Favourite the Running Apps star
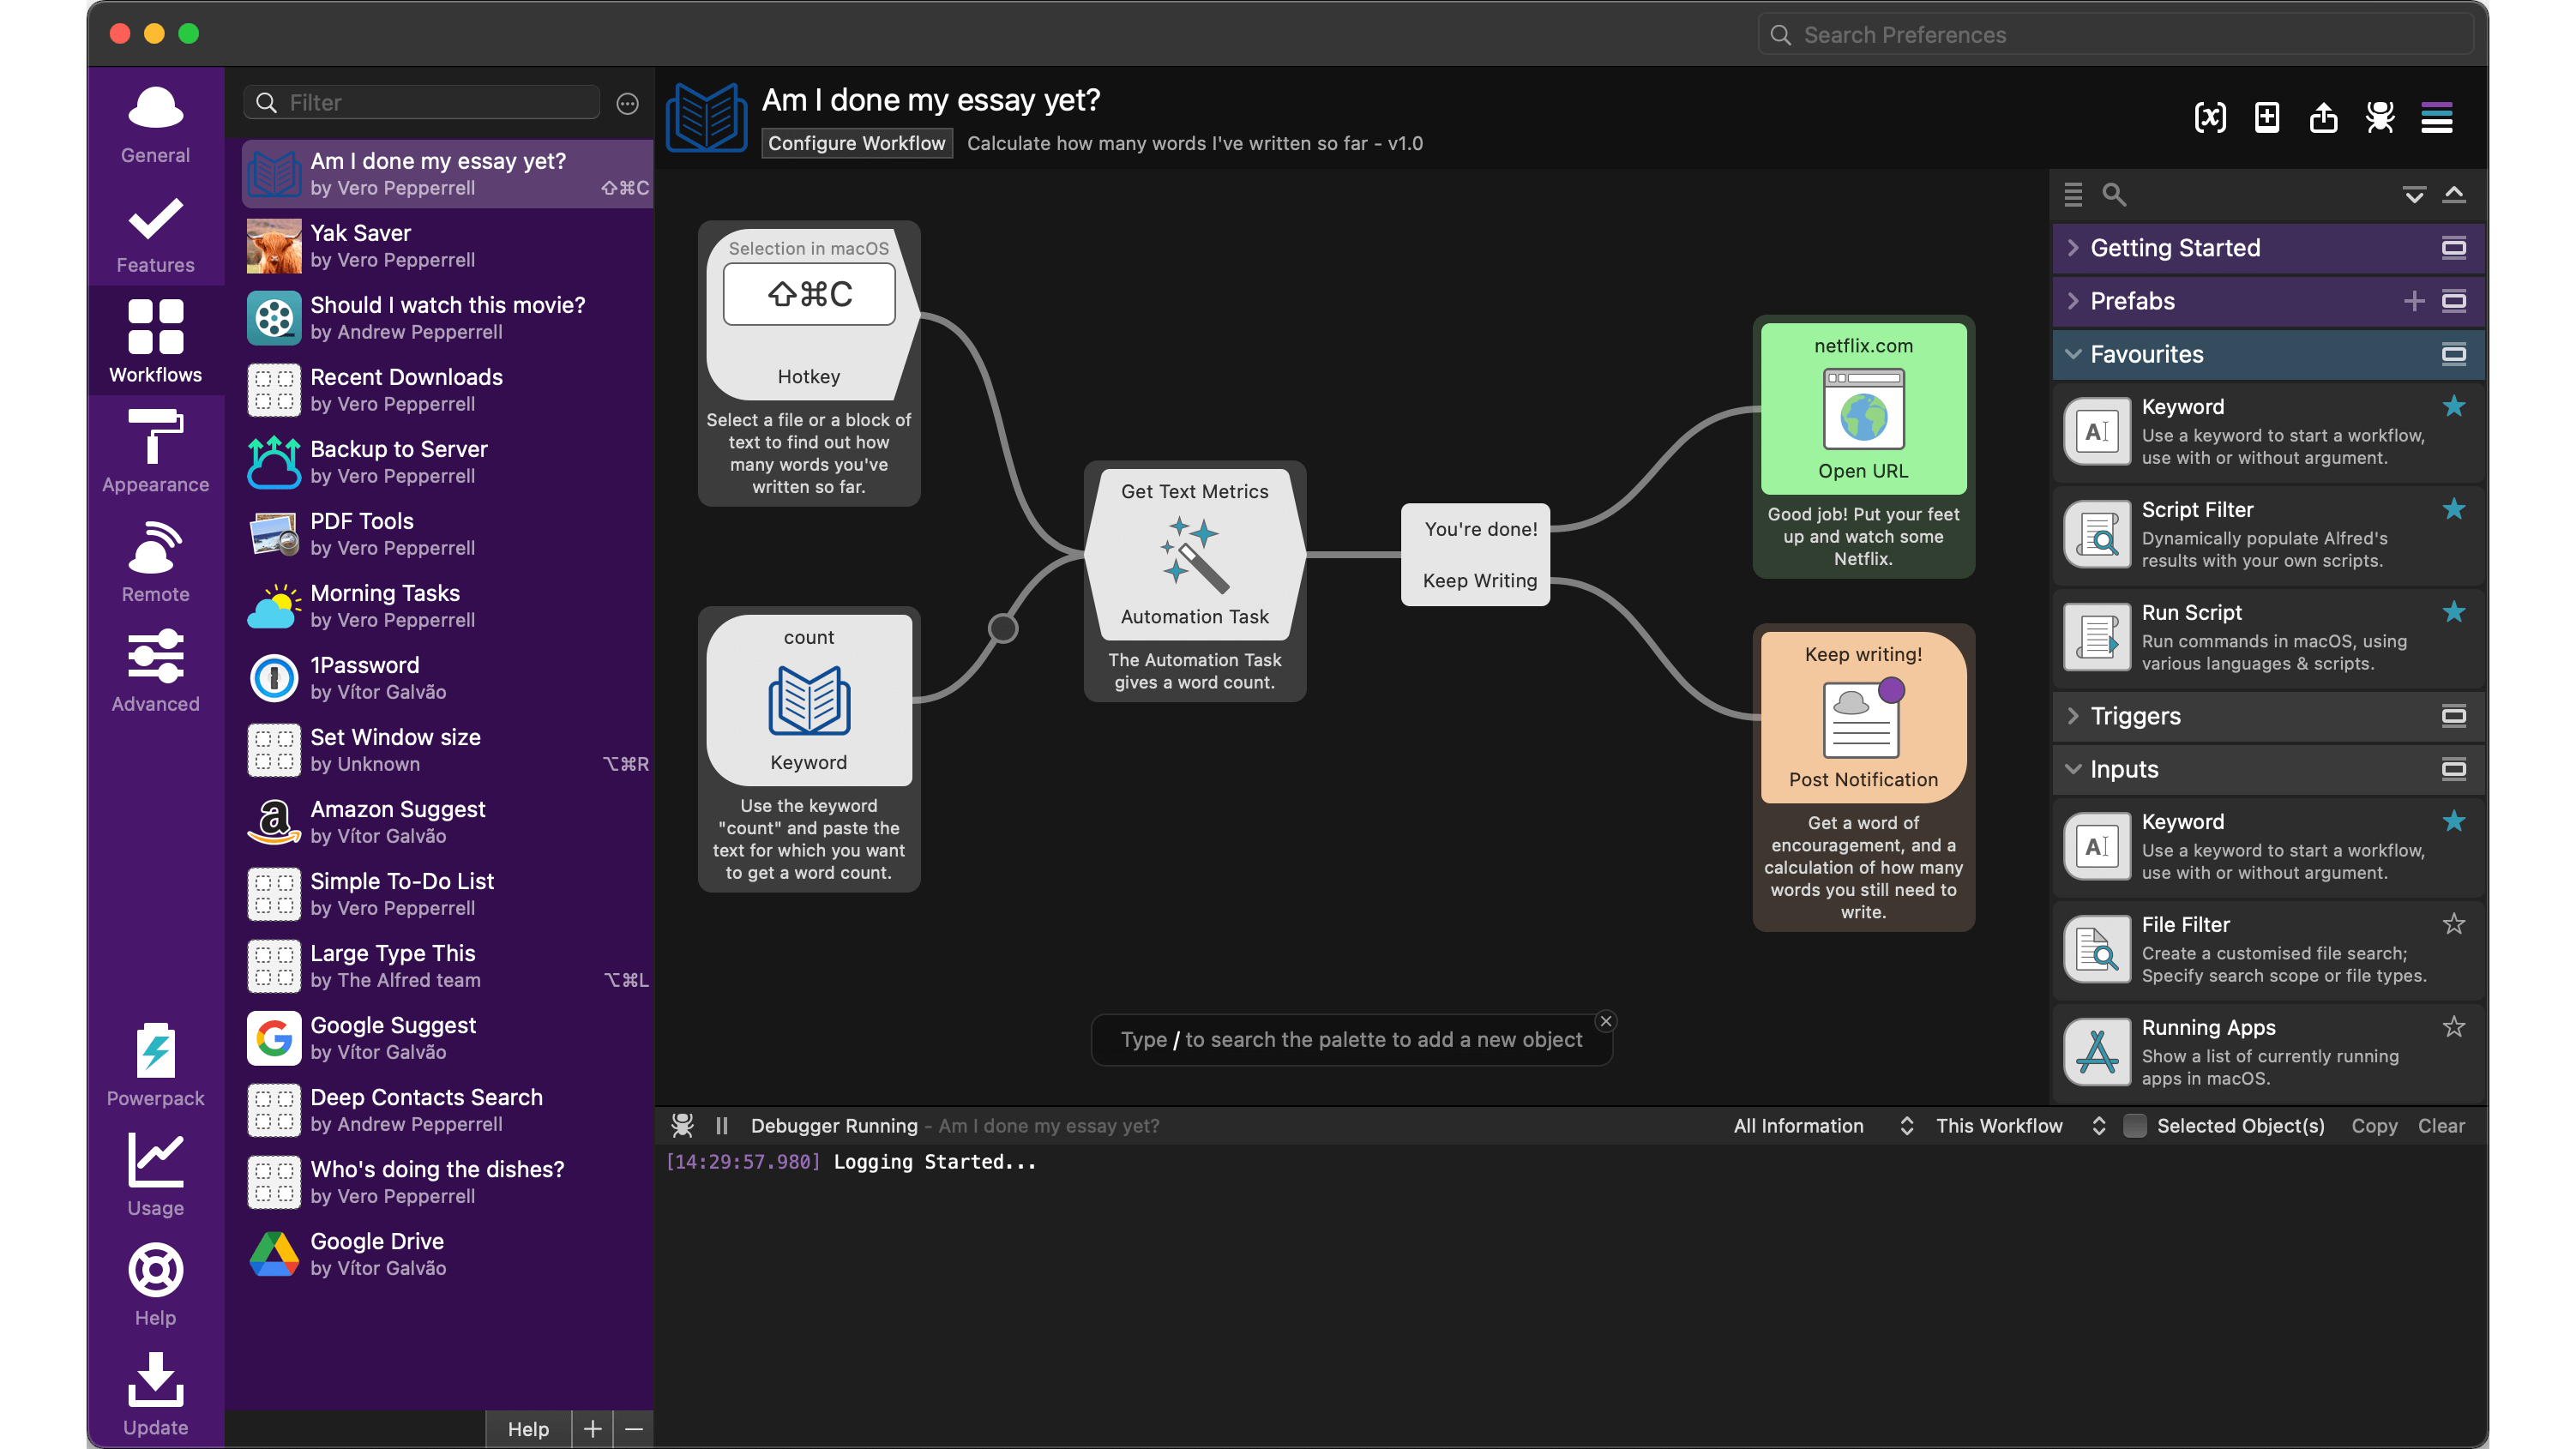This screenshot has height=1449, width=2576. 2454,1027
